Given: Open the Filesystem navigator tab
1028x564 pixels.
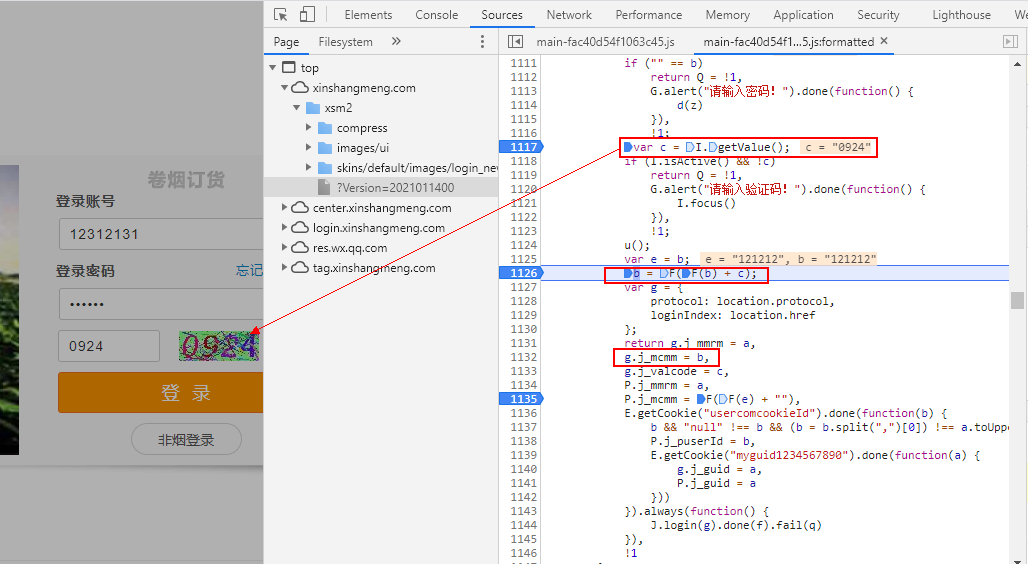Looking at the screenshot, I should coord(345,42).
